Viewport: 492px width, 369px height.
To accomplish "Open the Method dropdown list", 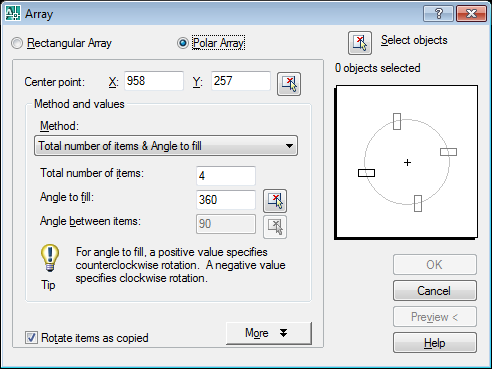I will [166, 146].
